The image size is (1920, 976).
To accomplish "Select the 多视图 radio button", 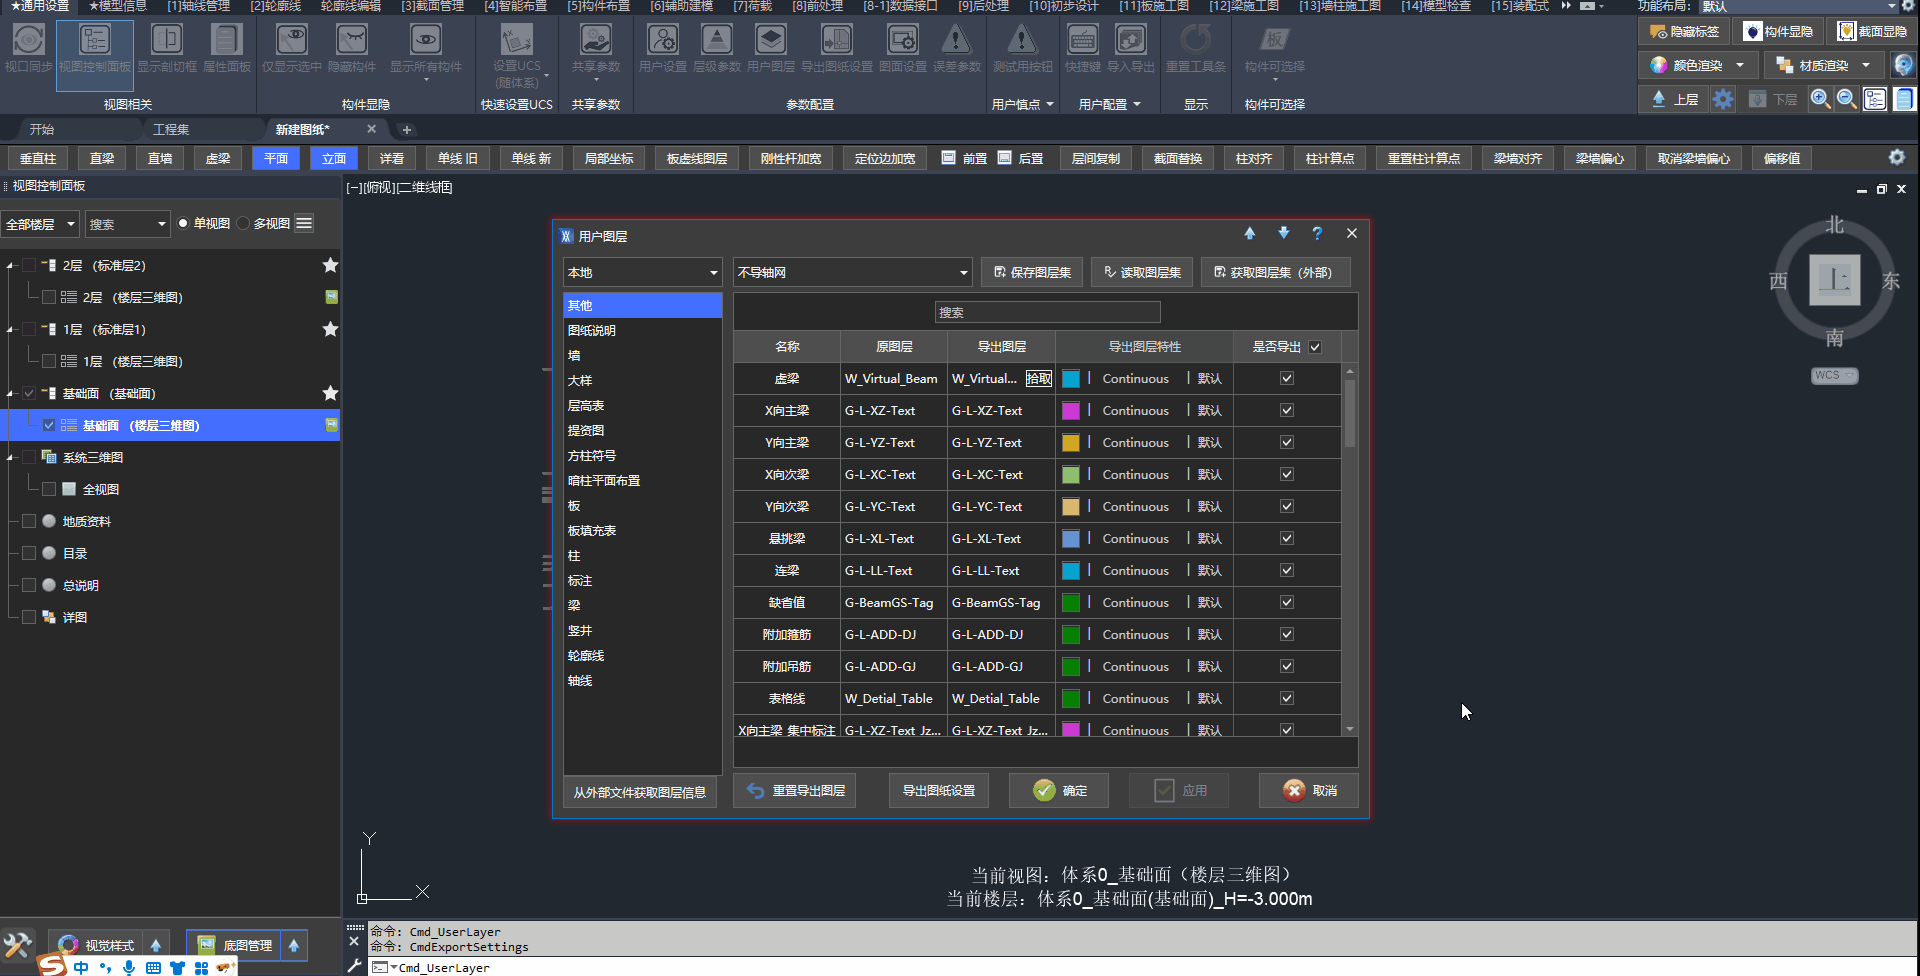I will point(244,224).
